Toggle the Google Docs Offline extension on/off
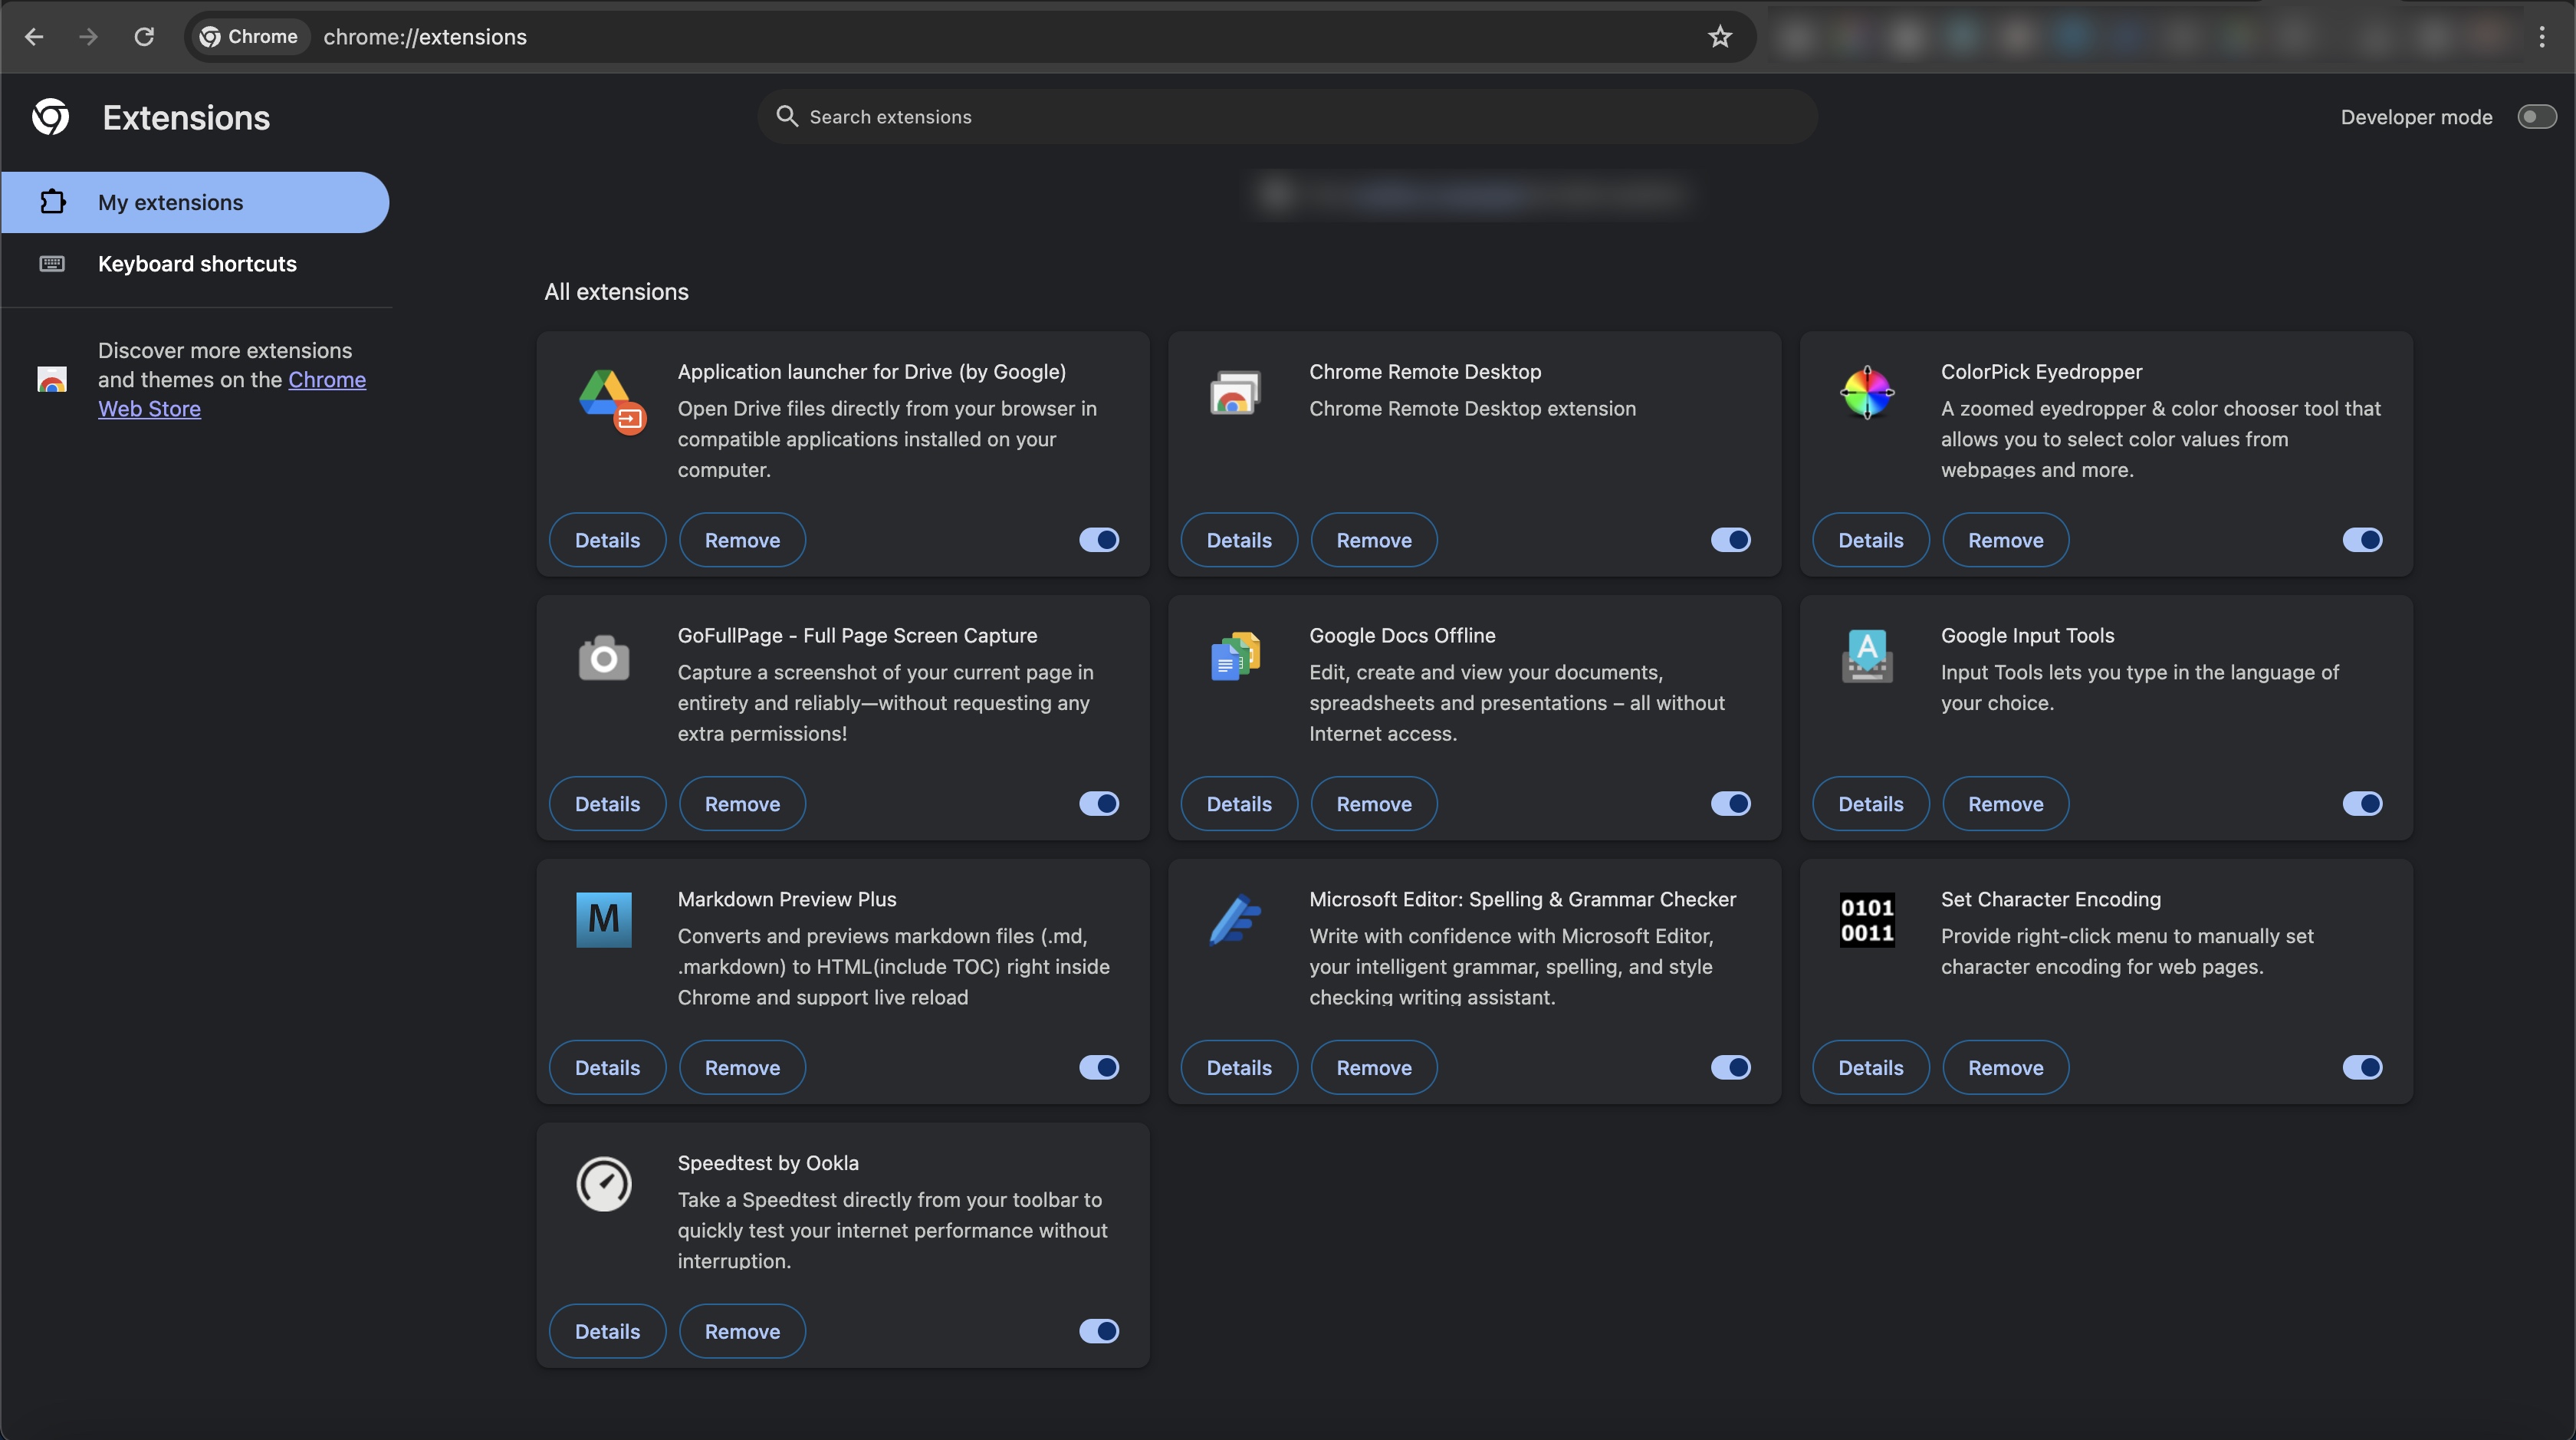Screen dimensions: 2576x1440 (1730, 803)
